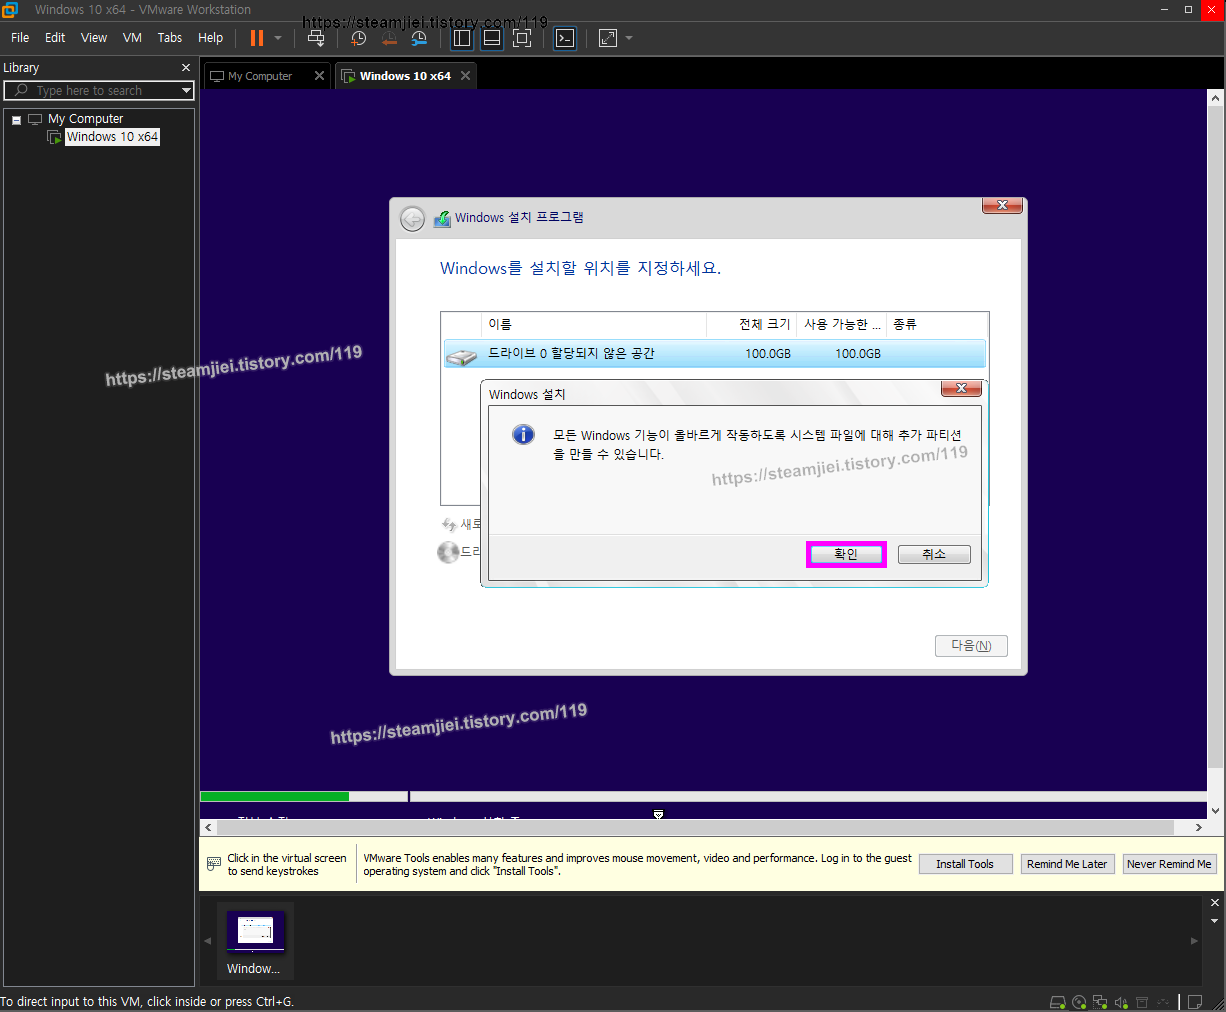
Task: Click the horizontal scrollbar of VM view
Action: pyautogui.click(x=695, y=827)
